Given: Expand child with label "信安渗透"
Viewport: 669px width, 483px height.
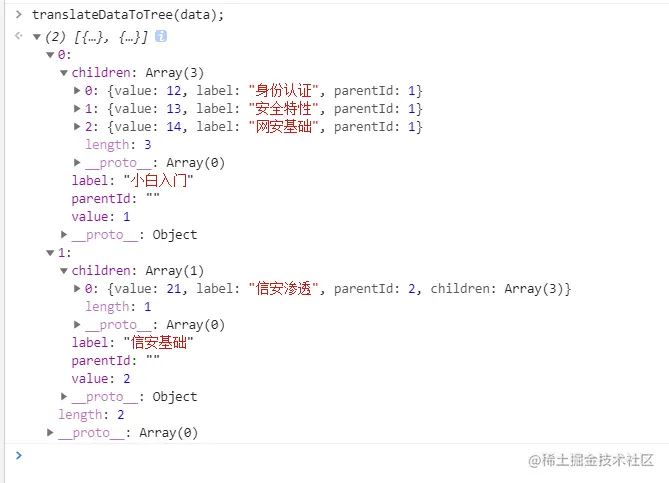Looking at the screenshot, I should pyautogui.click(x=77, y=288).
